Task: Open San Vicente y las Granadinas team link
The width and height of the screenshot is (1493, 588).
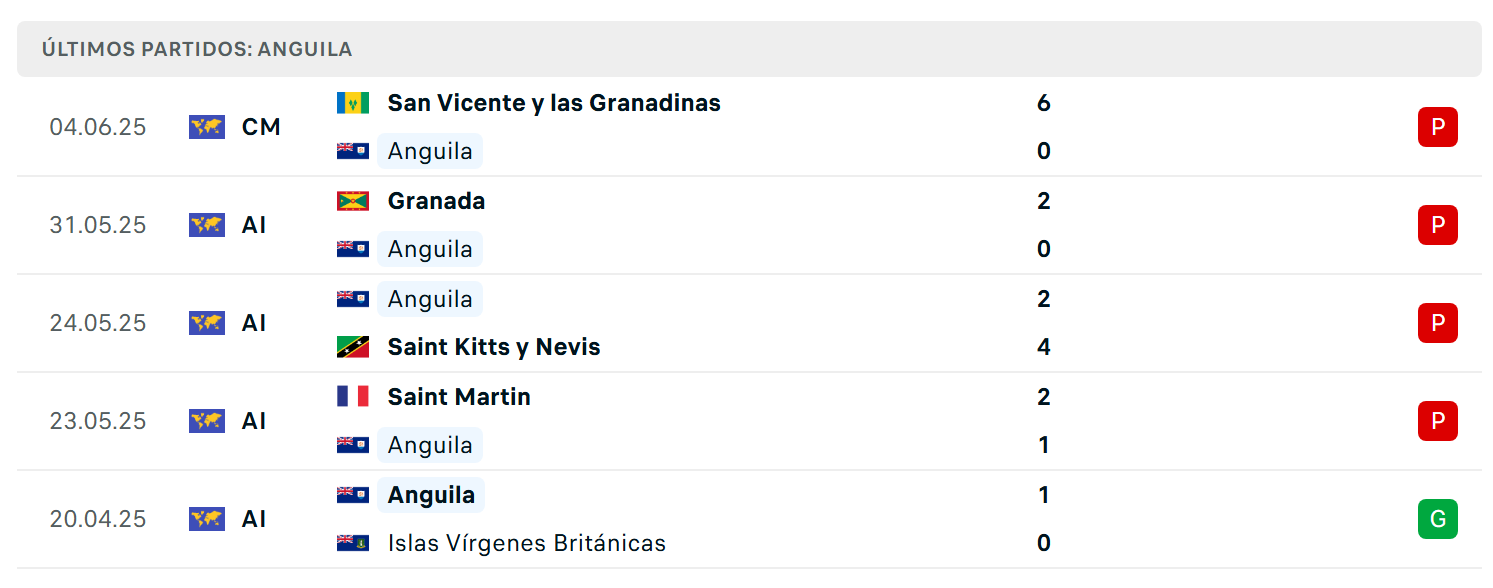Action: pyautogui.click(x=554, y=103)
